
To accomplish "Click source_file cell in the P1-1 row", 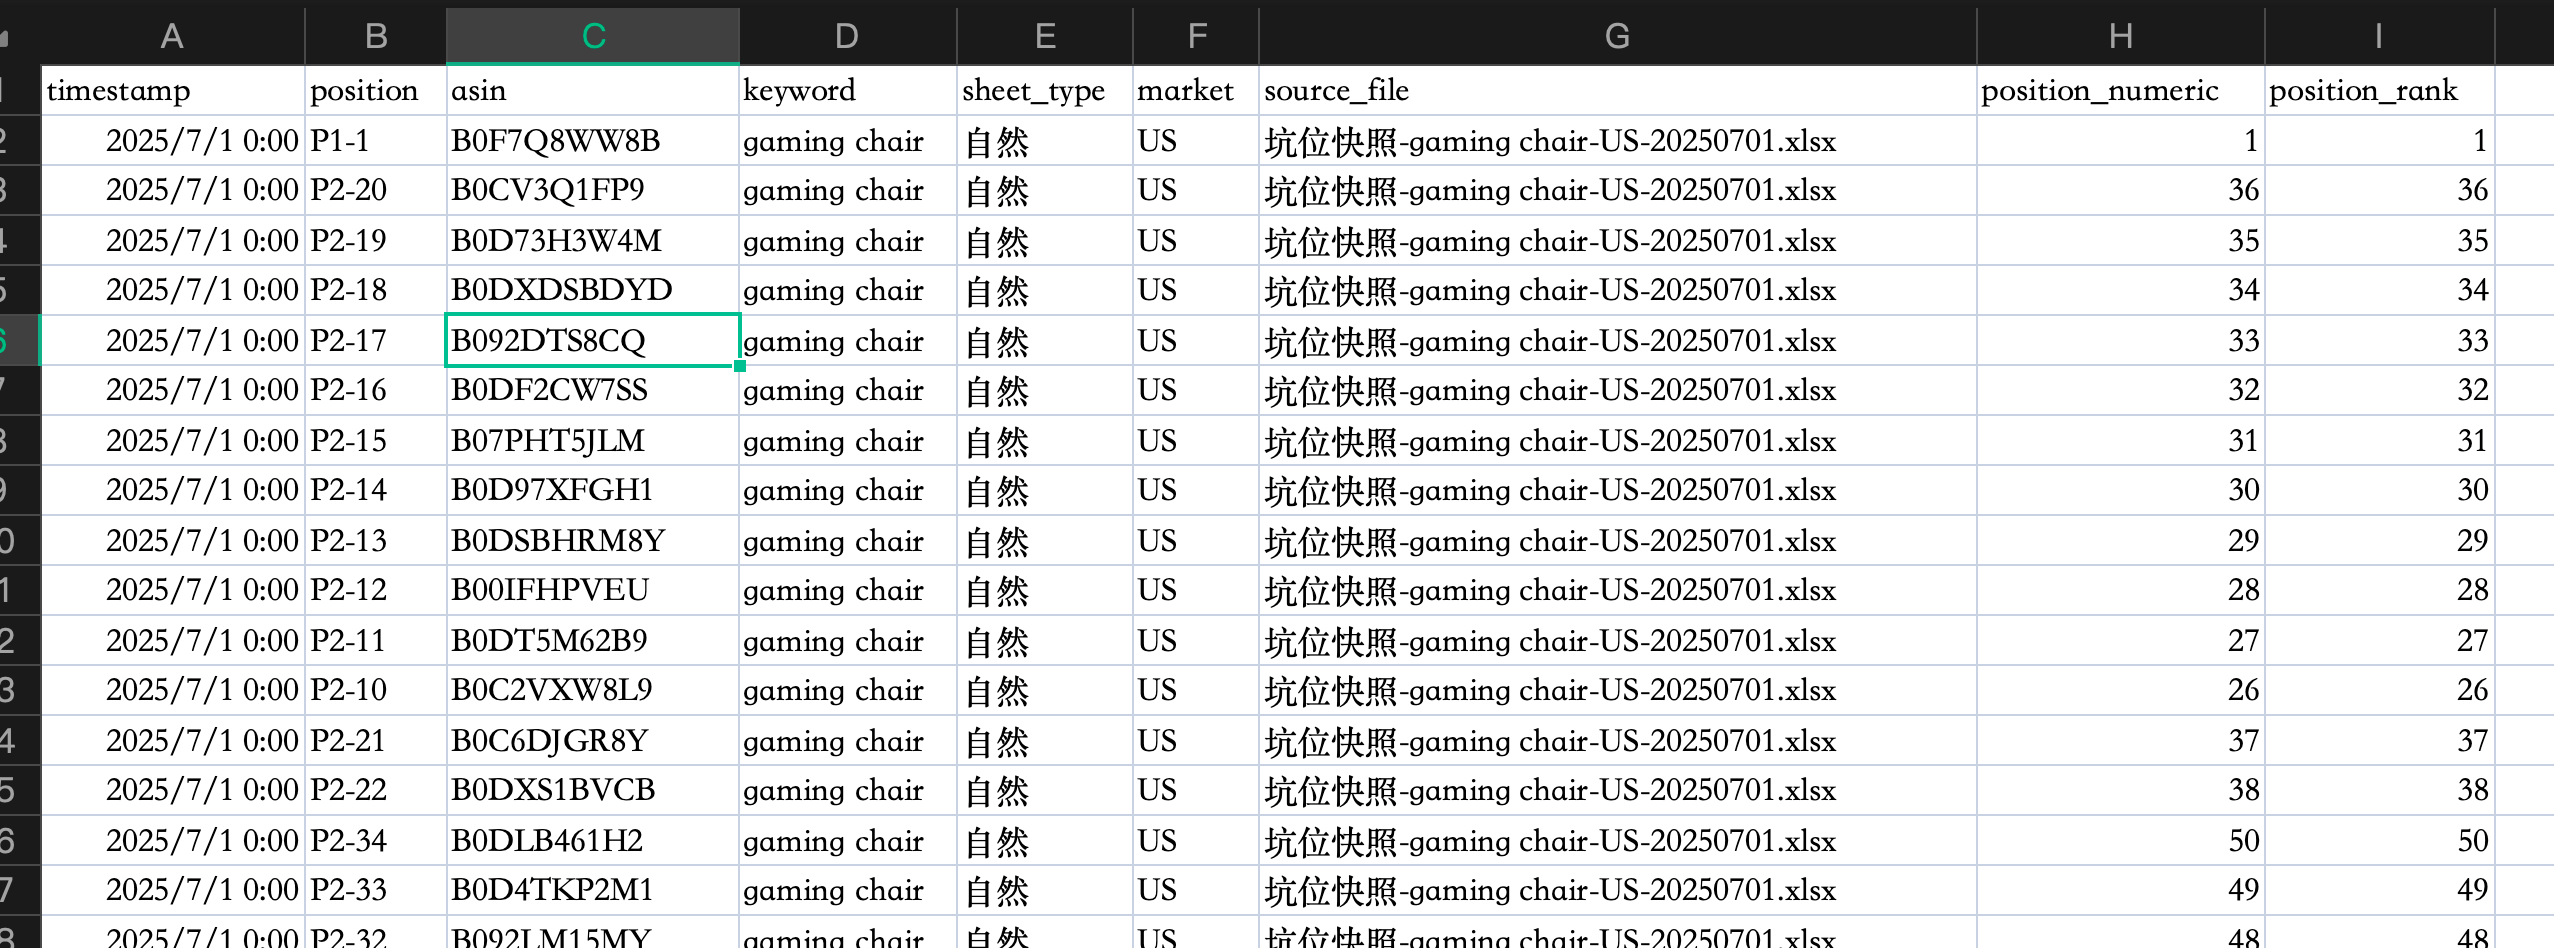I will tap(1617, 140).
